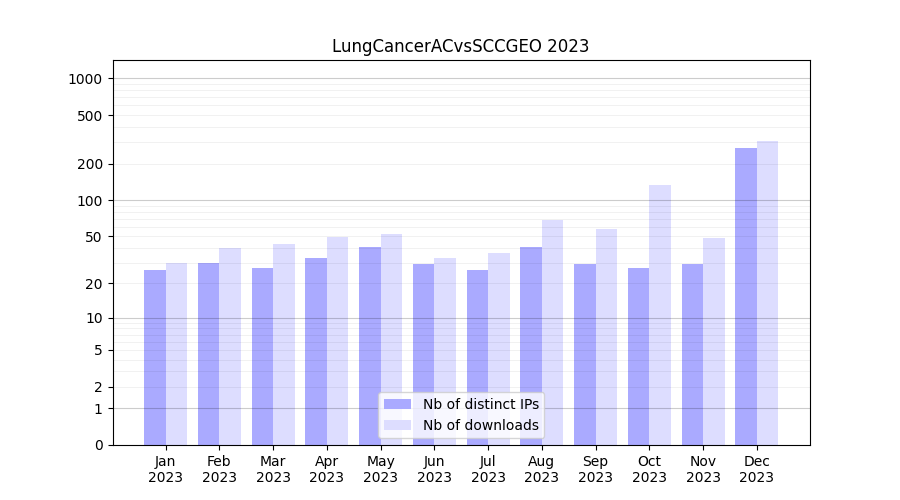Select the 50 y-axis tick label
The height and width of the screenshot is (500, 900).
[95, 237]
